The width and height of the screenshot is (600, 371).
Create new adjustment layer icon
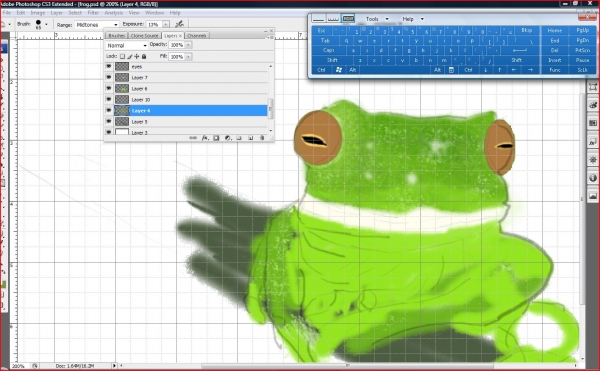(x=228, y=138)
